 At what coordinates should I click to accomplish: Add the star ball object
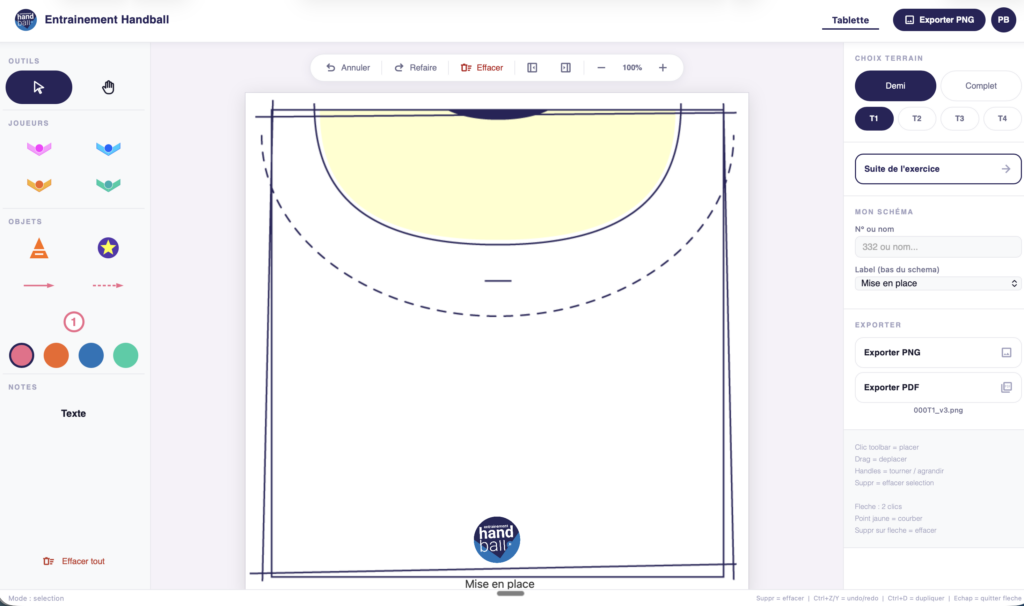point(108,247)
